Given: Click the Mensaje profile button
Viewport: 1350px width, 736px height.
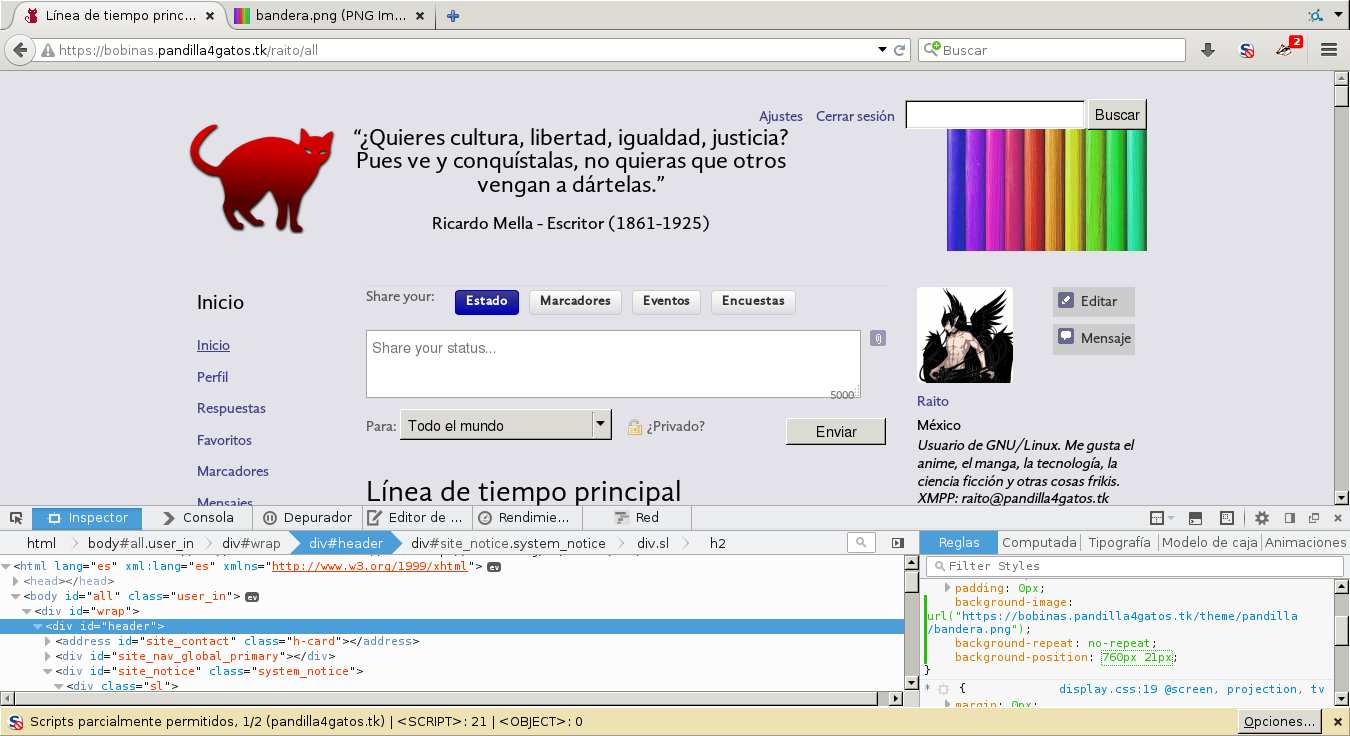Looking at the screenshot, I should [1093, 339].
